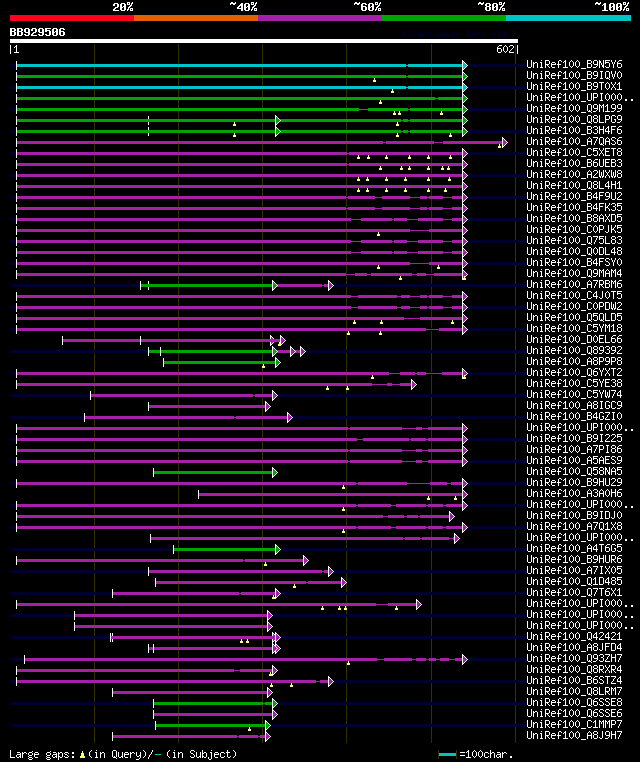Select the UniRef100_D0EL66 label
The image size is (640, 762).
coord(574,340)
